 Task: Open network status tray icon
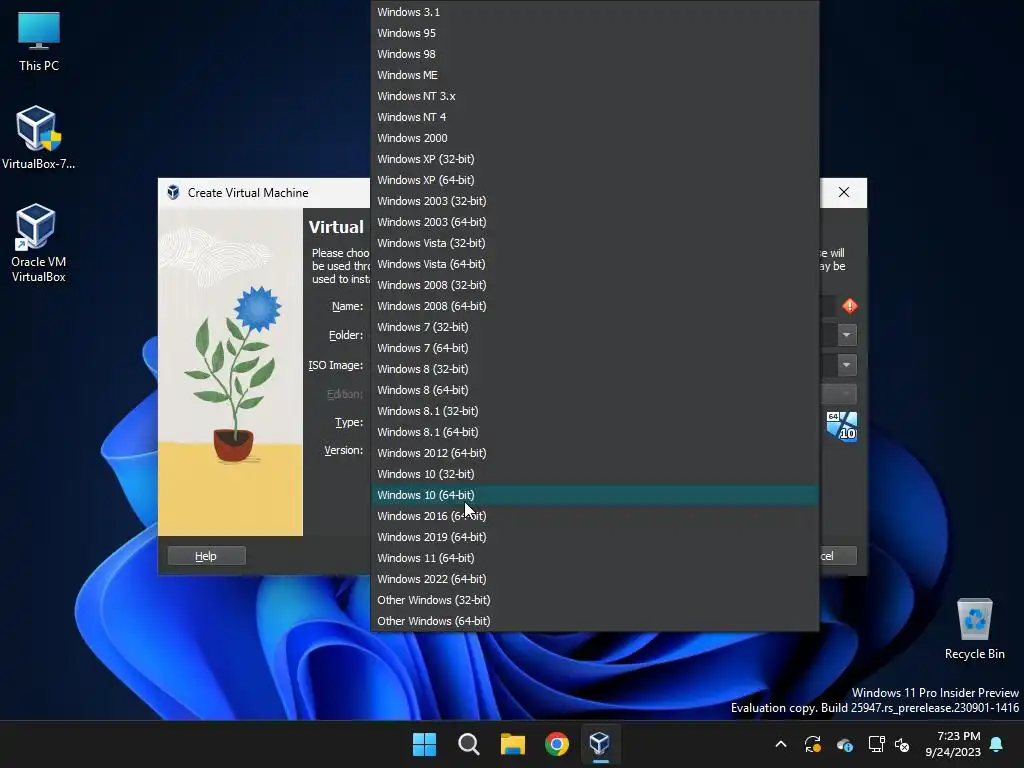(x=876, y=744)
